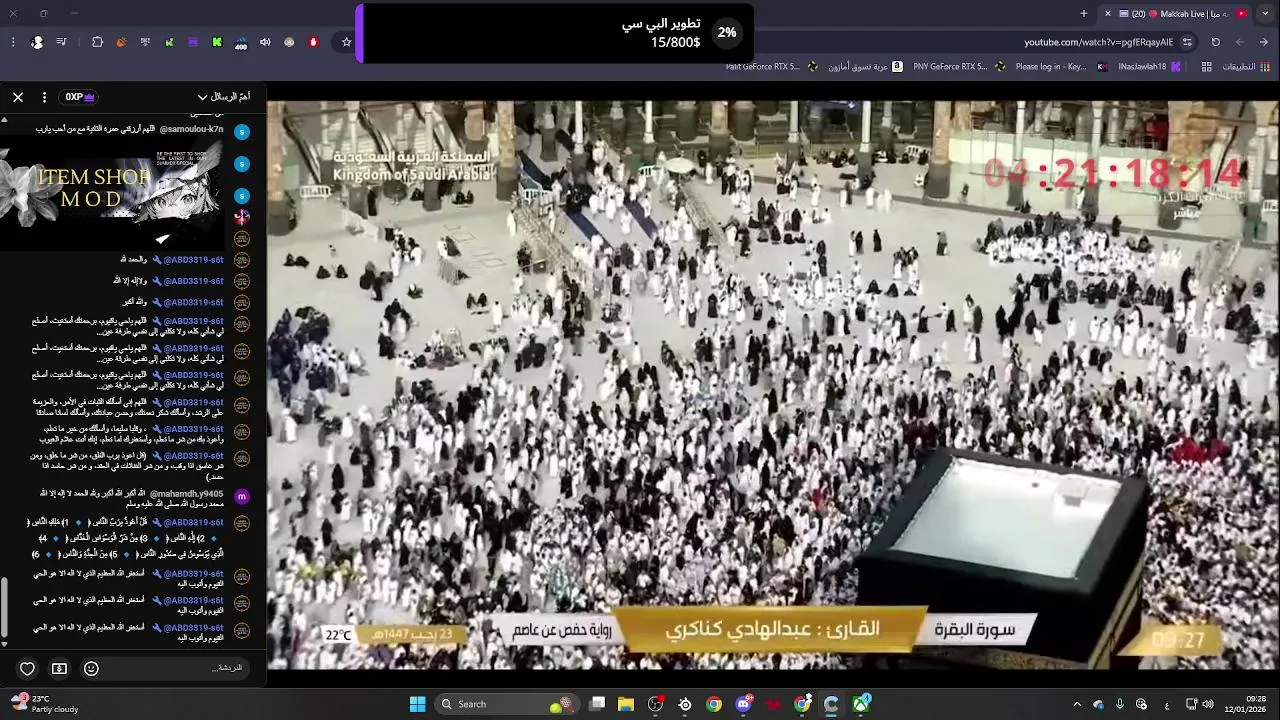
Task: Click the heart reaction icon in chat
Action: [x=28, y=668]
